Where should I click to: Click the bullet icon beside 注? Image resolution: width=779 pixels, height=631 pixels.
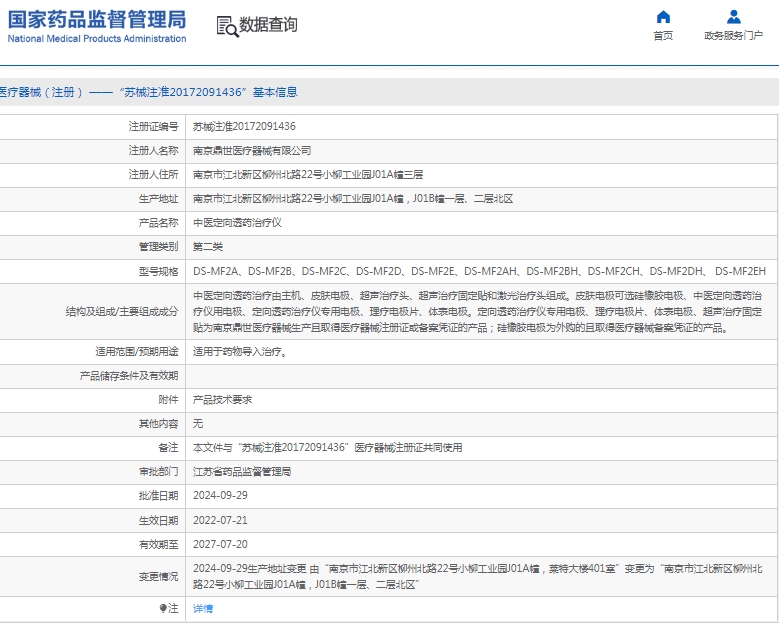tap(162, 608)
